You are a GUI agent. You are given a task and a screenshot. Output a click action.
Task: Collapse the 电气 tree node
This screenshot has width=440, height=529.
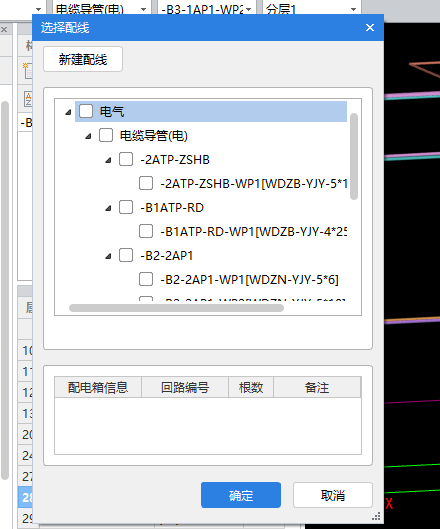[x=68, y=112]
